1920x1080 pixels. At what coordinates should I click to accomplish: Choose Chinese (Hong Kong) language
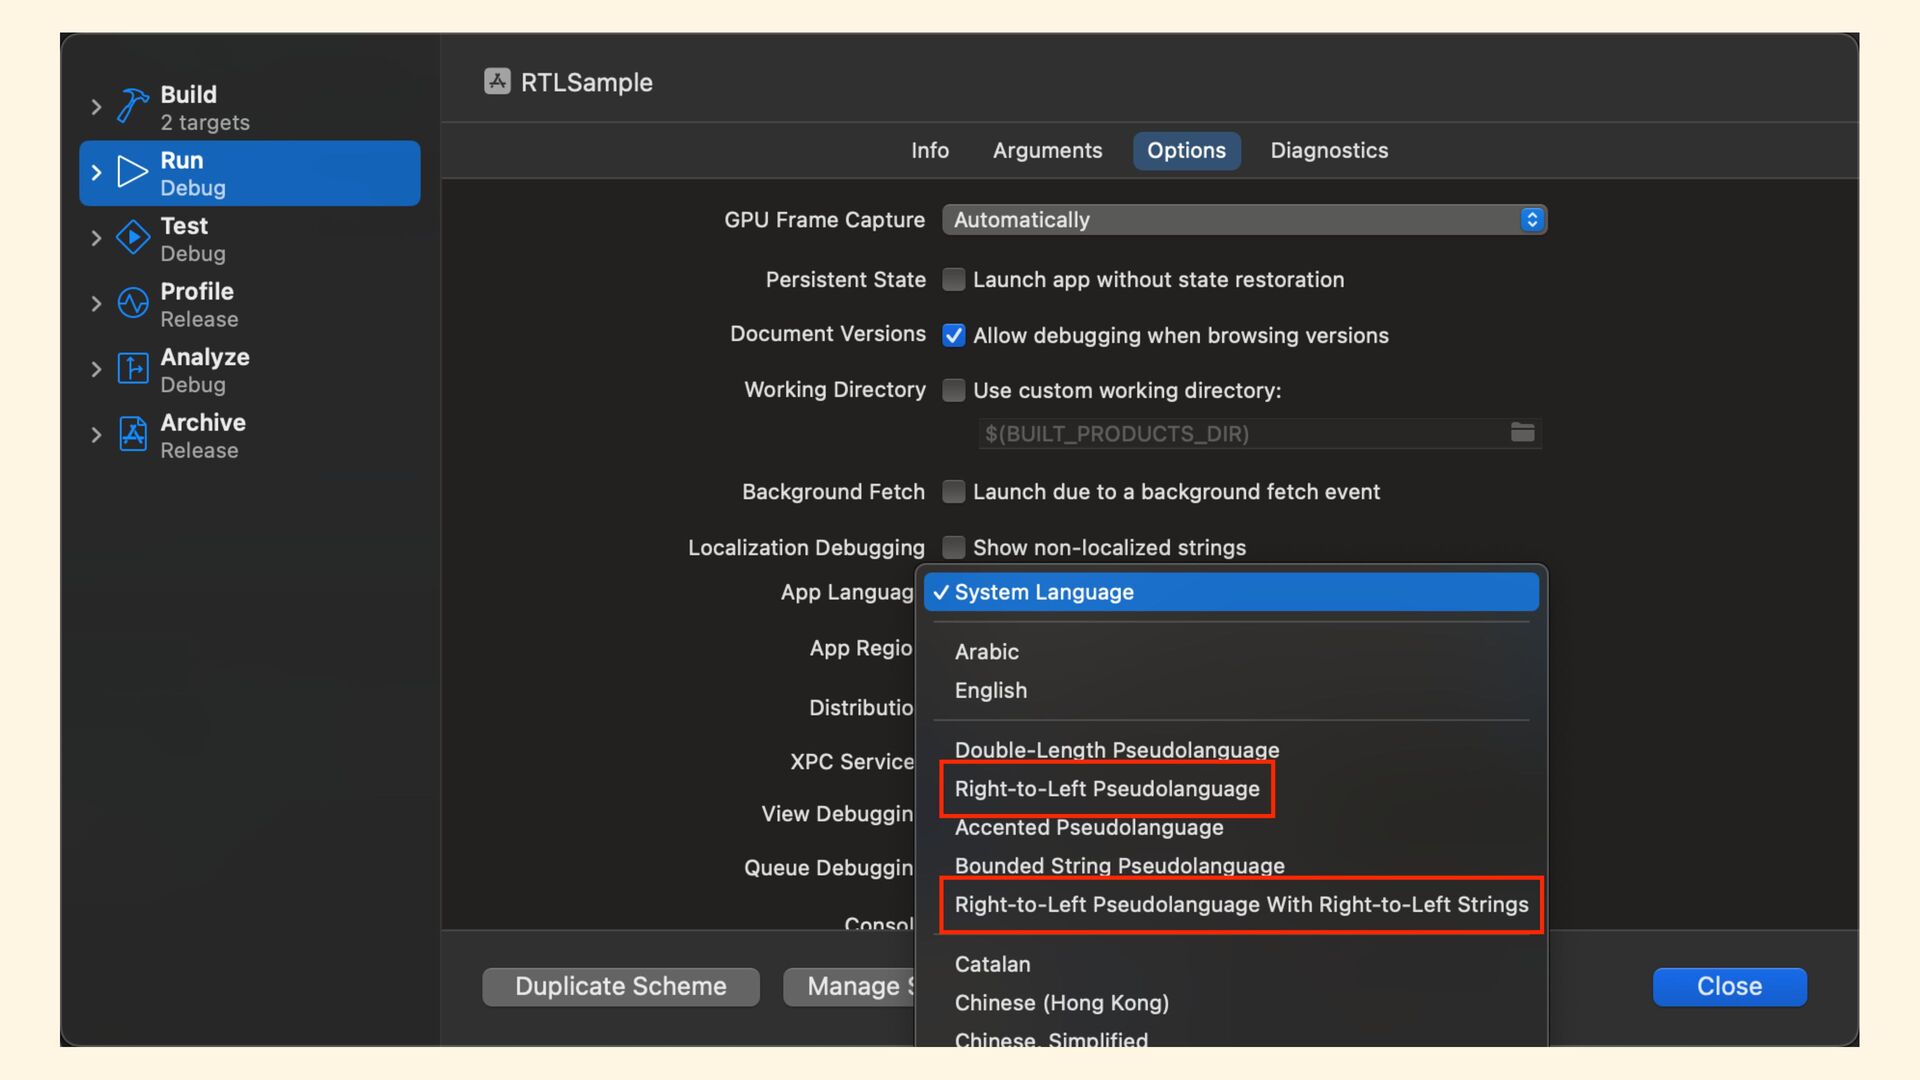pyautogui.click(x=1231, y=1003)
